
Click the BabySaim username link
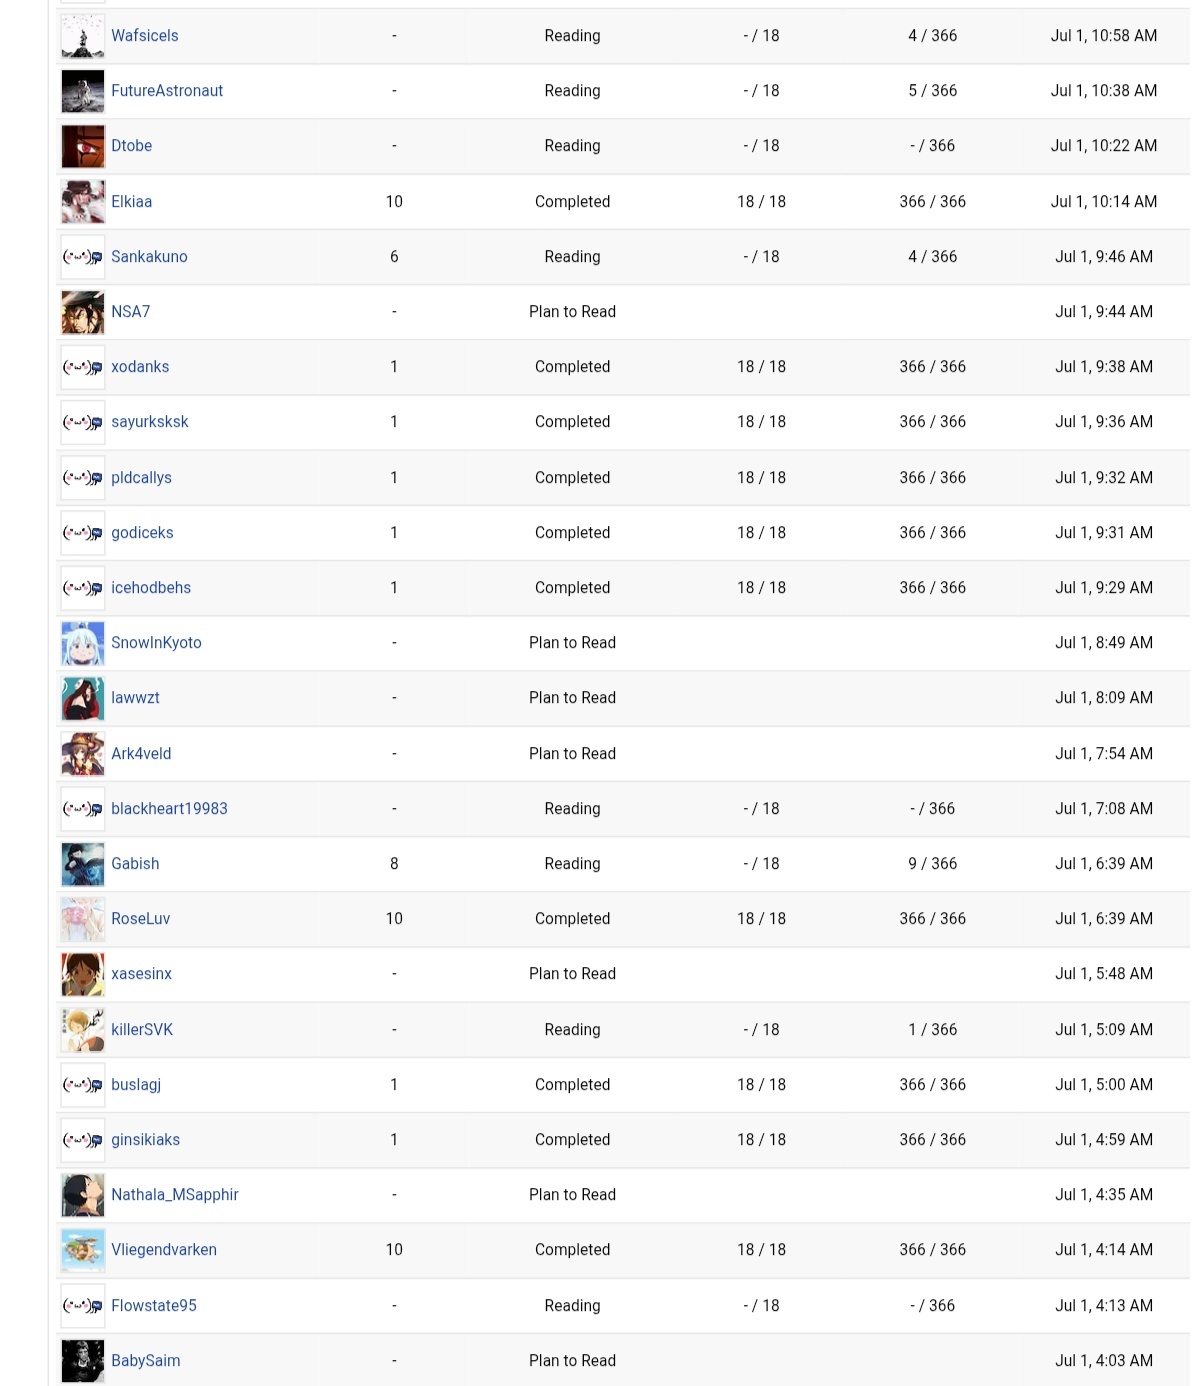pyautogui.click(x=146, y=1361)
